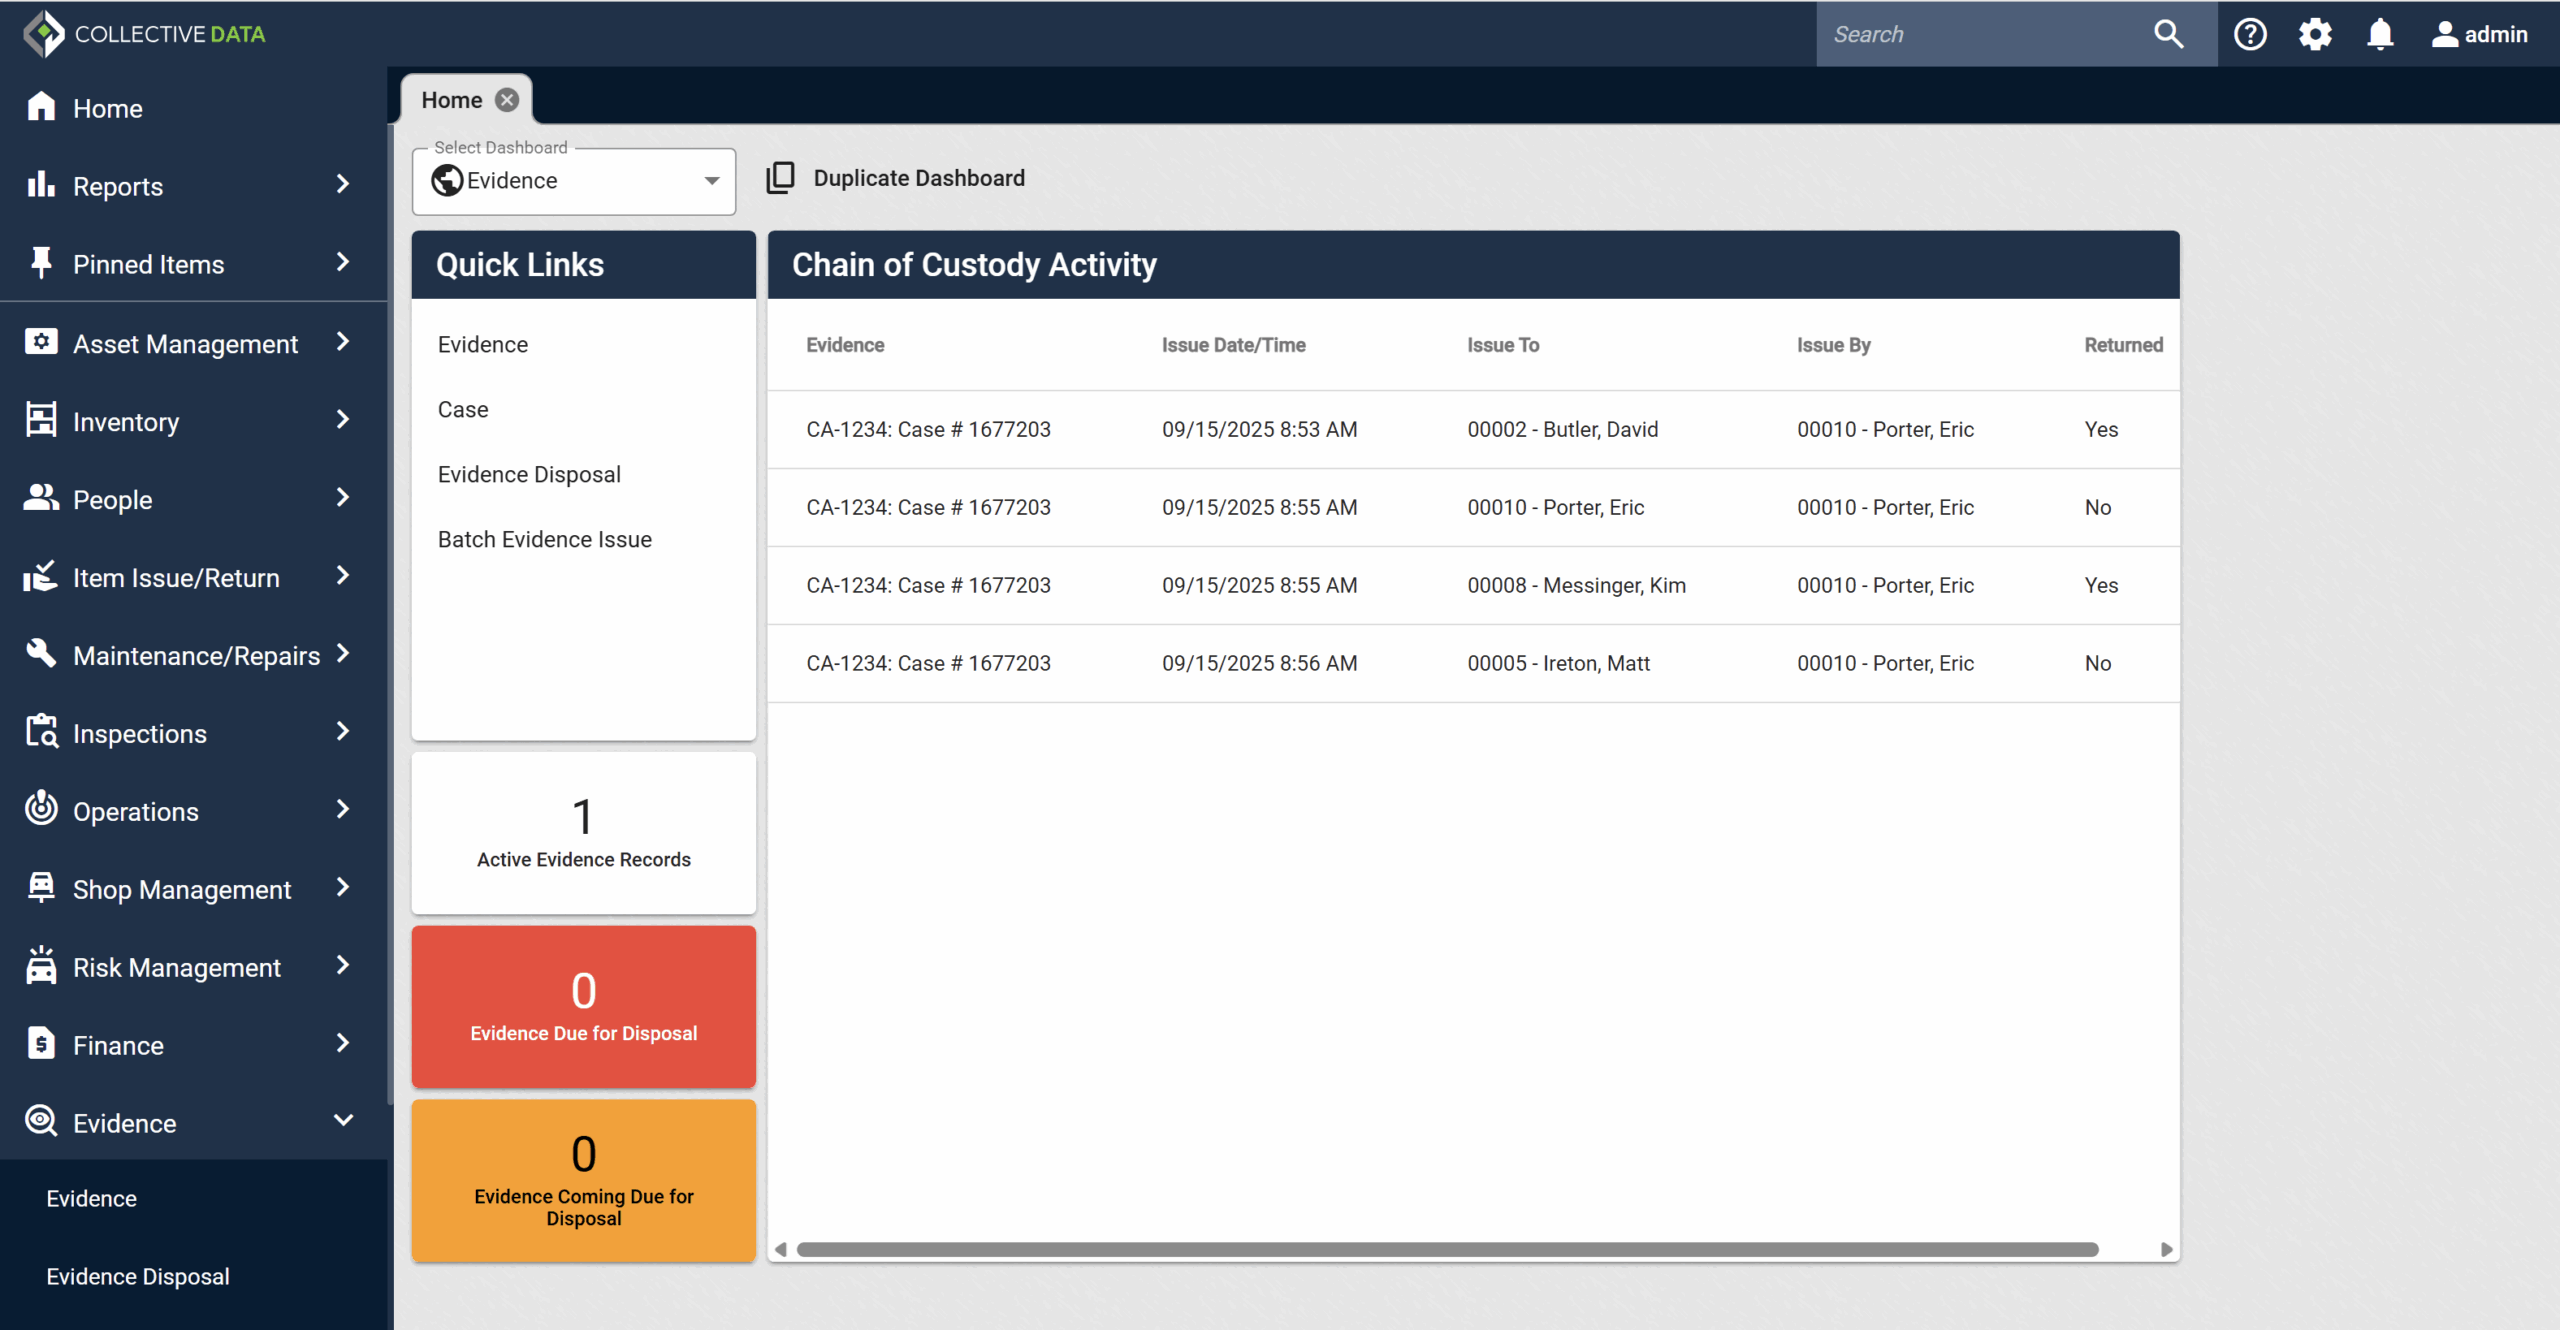Open the help question mark icon
The height and width of the screenshot is (1330, 2560).
(2250, 34)
